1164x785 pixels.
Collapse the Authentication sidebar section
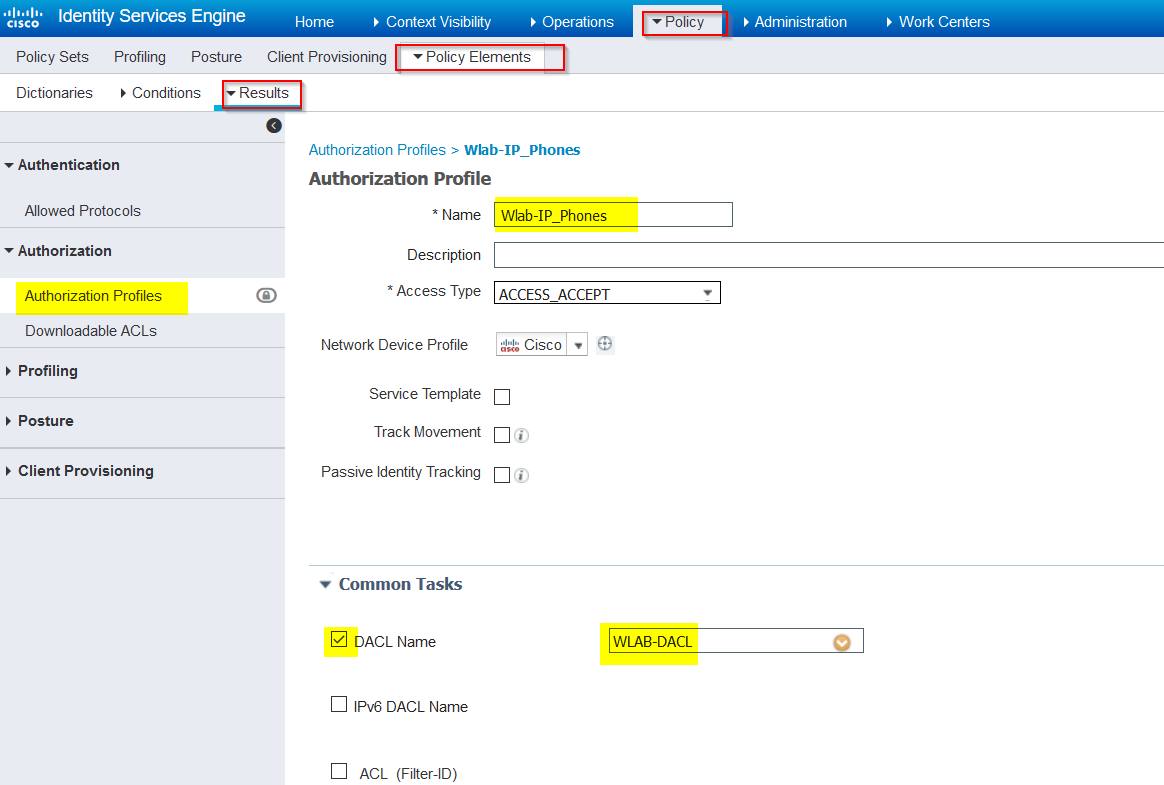[9, 166]
